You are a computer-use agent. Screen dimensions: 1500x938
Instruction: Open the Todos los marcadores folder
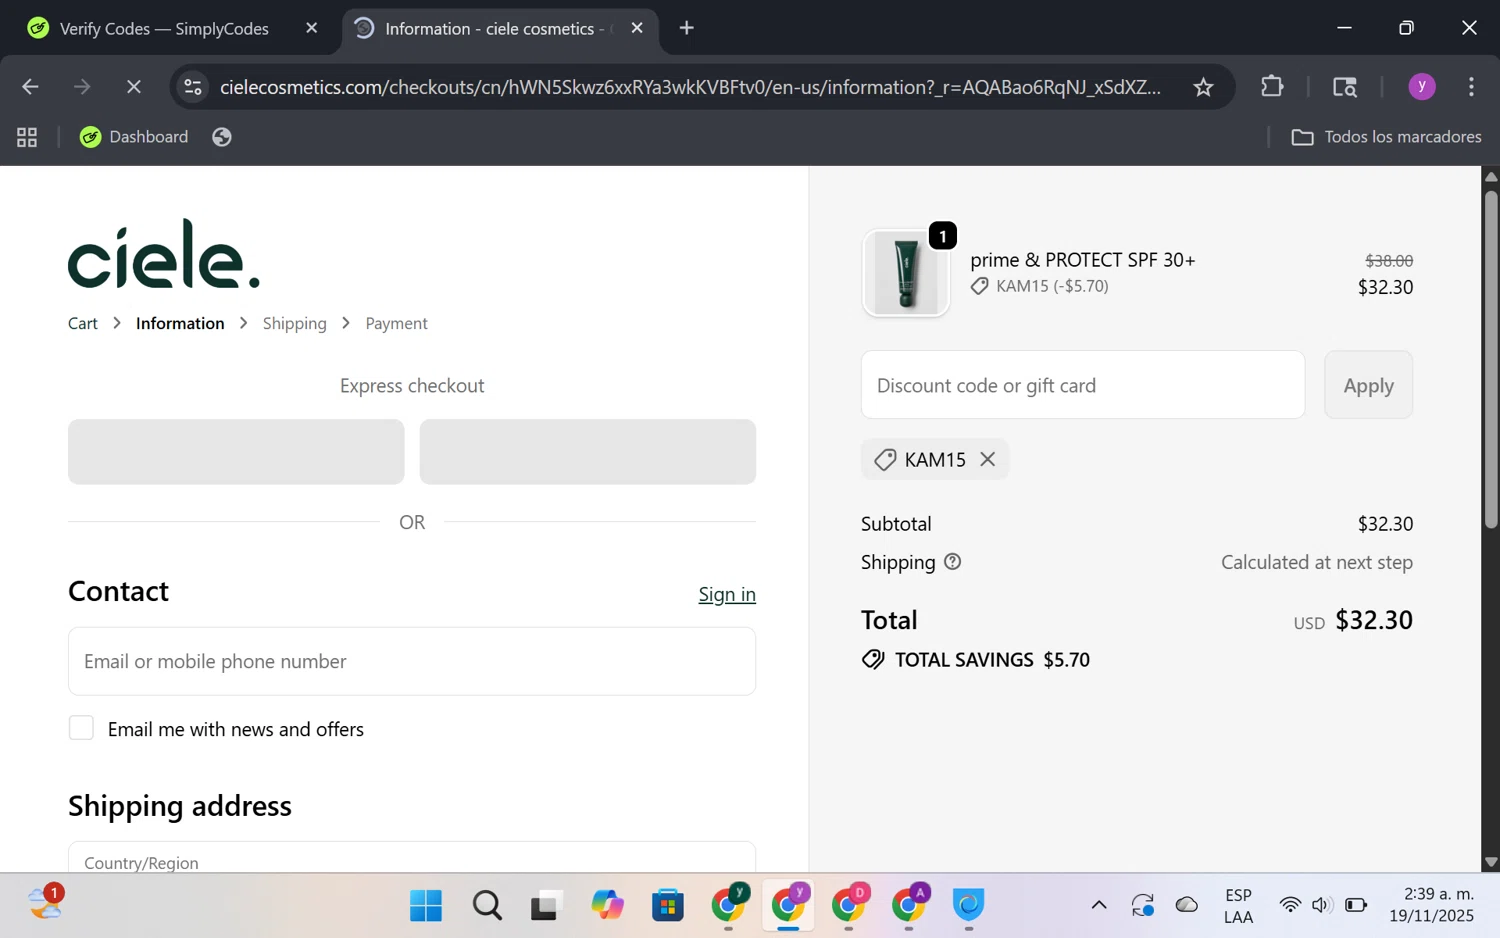(x=1386, y=137)
